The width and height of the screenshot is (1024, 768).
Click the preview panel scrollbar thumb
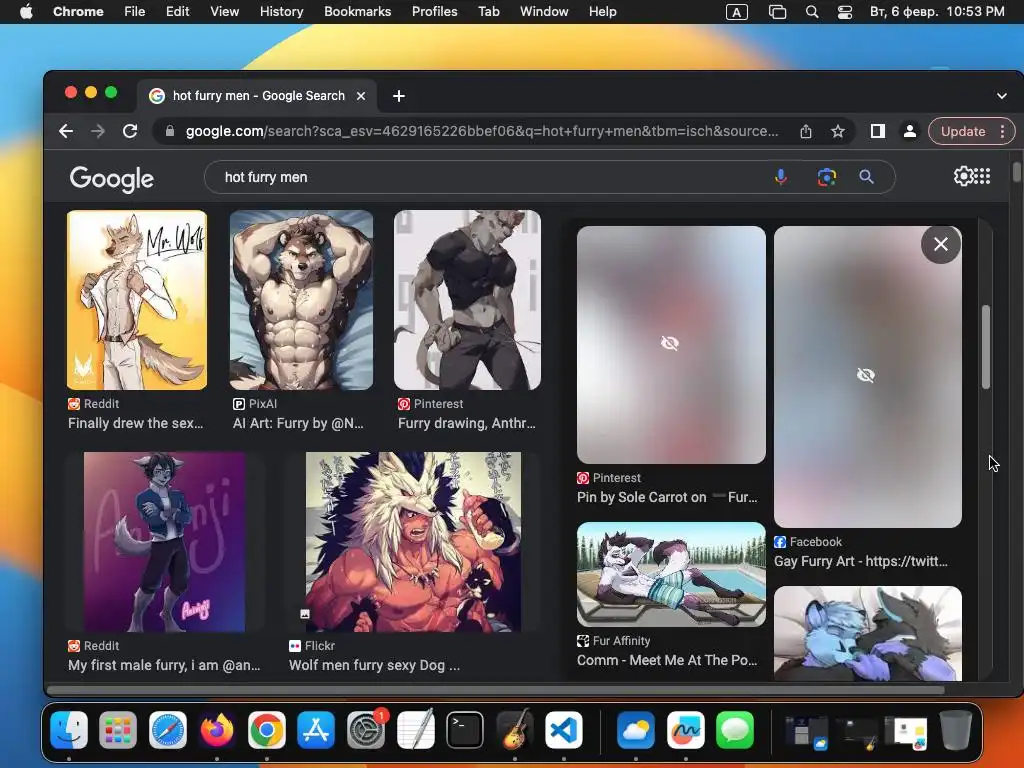point(985,347)
